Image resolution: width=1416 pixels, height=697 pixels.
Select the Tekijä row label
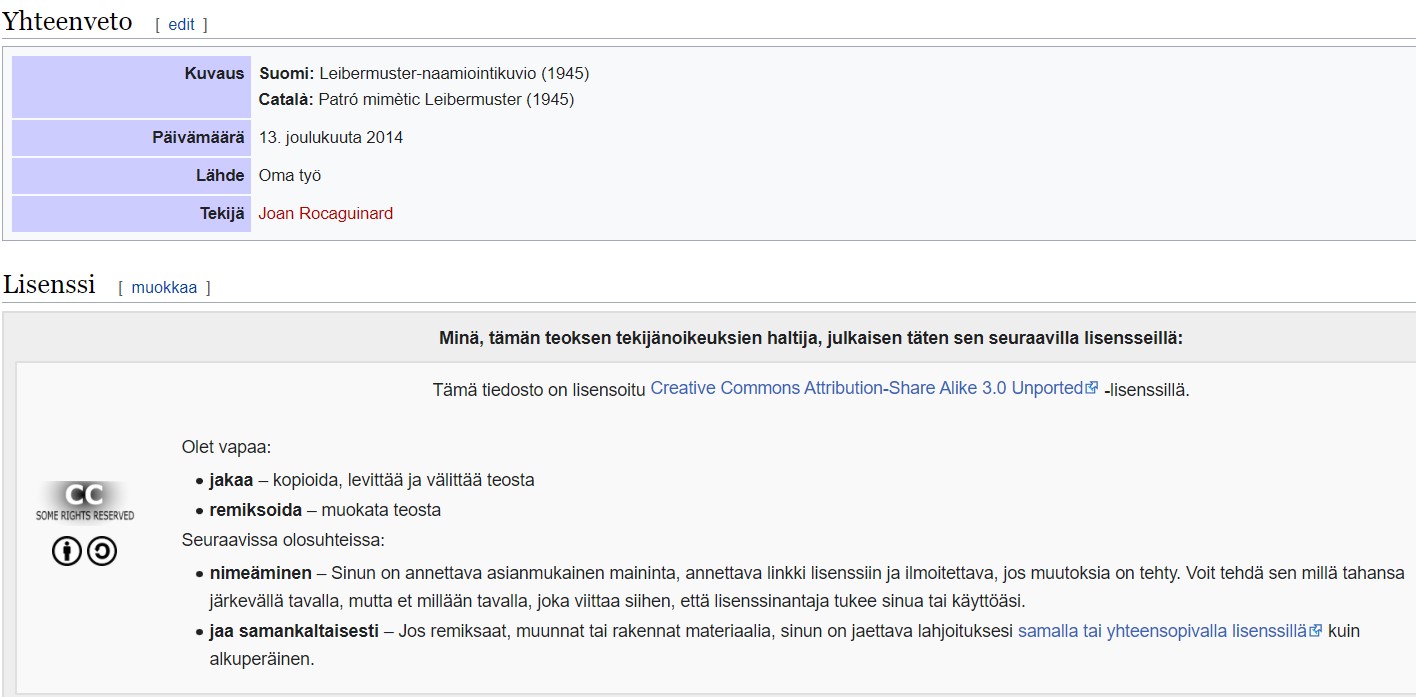222,213
